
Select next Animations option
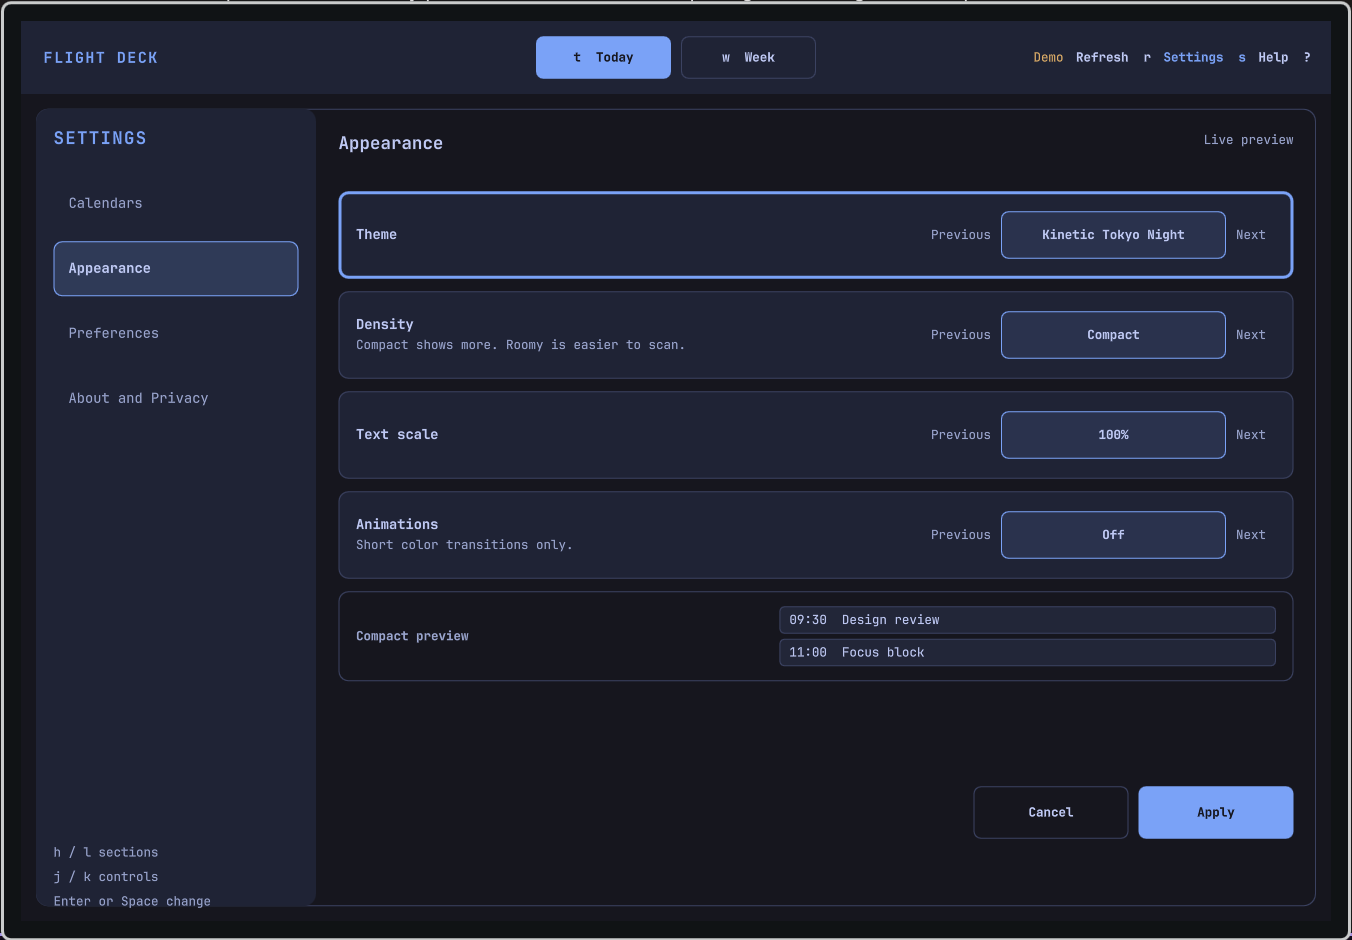[1250, 535]
